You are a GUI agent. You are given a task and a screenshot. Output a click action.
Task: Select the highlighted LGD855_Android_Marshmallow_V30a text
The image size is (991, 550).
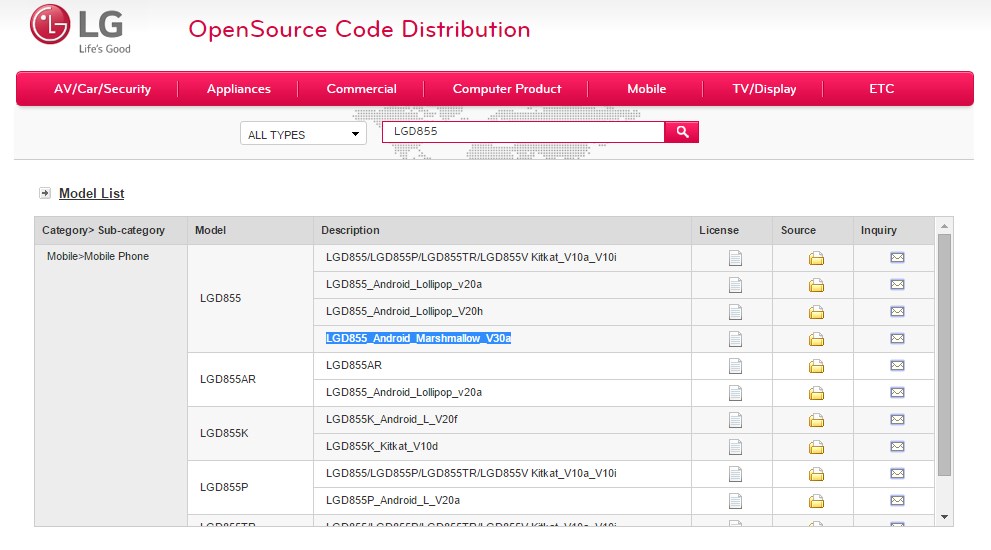click(x=418, y=339)
